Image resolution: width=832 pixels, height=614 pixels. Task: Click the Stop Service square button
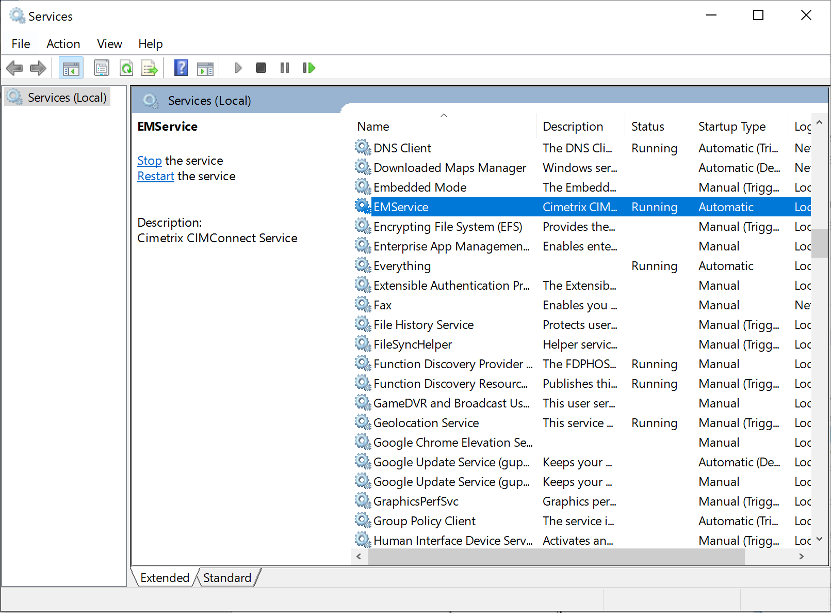(261, 68)
